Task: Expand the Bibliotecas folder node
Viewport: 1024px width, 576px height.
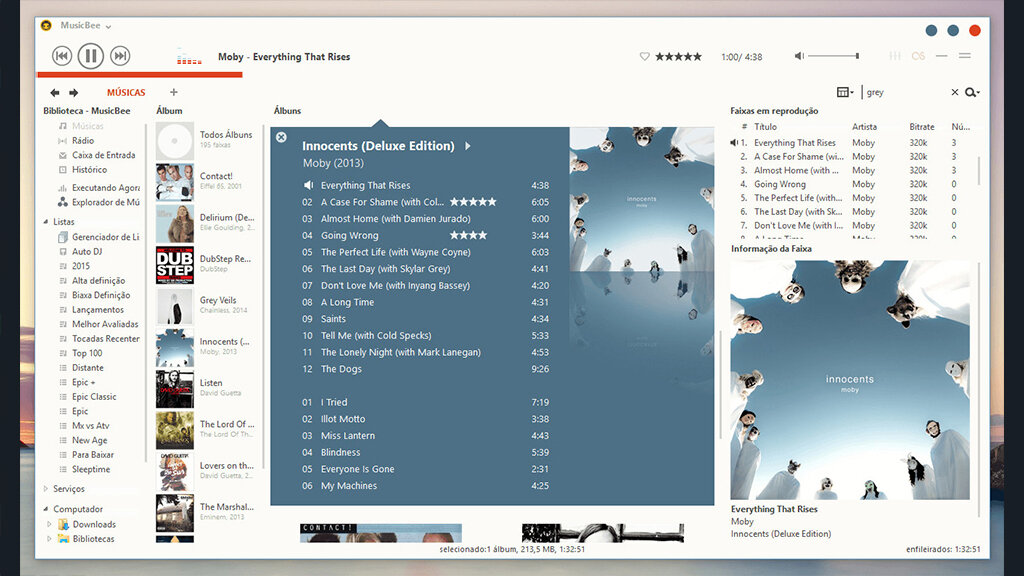Action: click(x=49, y=539)
